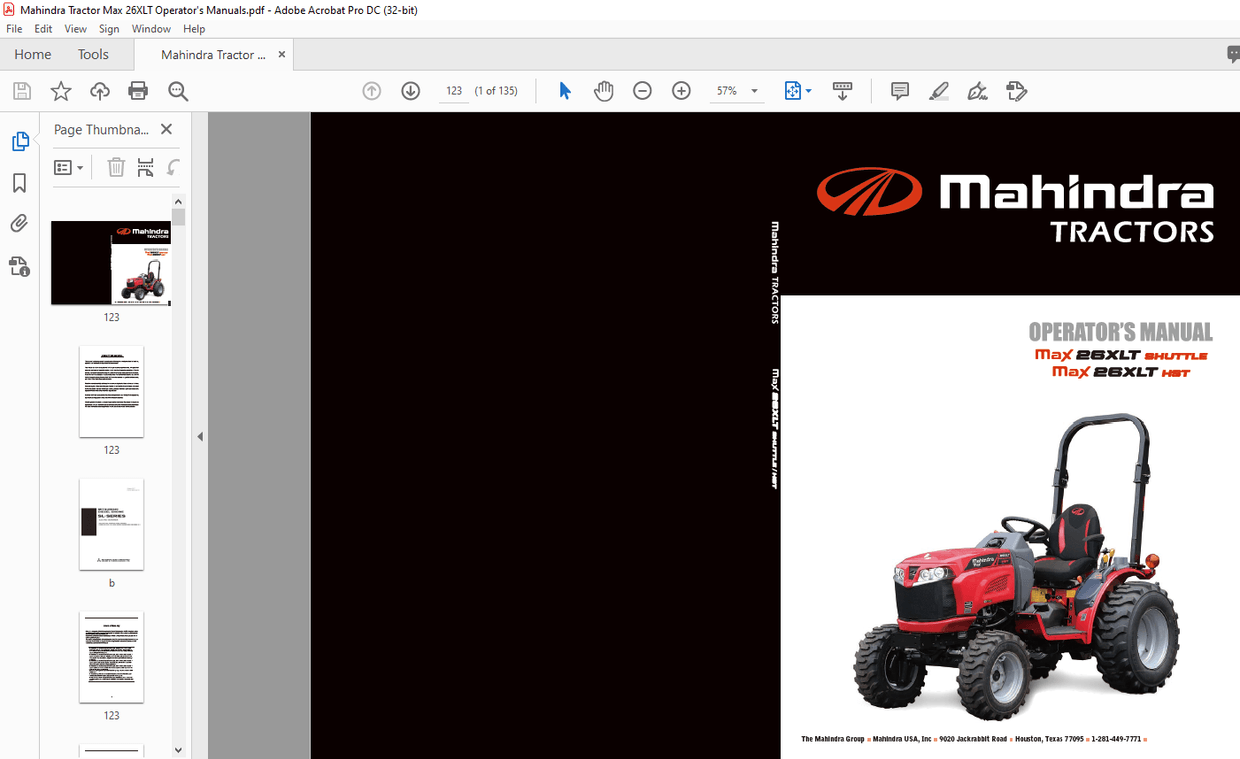Click the Print document icon
The height and width of the screenshot is (759, 1240).
pos(138,90)
